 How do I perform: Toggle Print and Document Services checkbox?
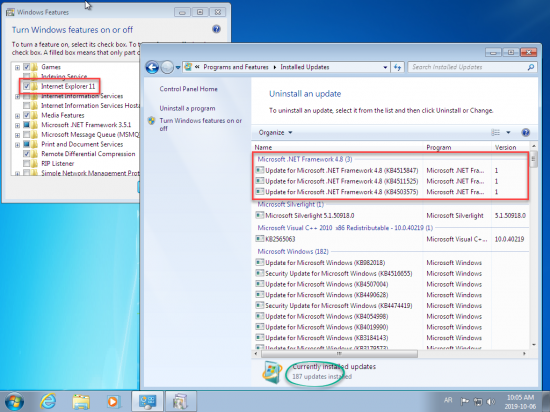coord(27,144)
